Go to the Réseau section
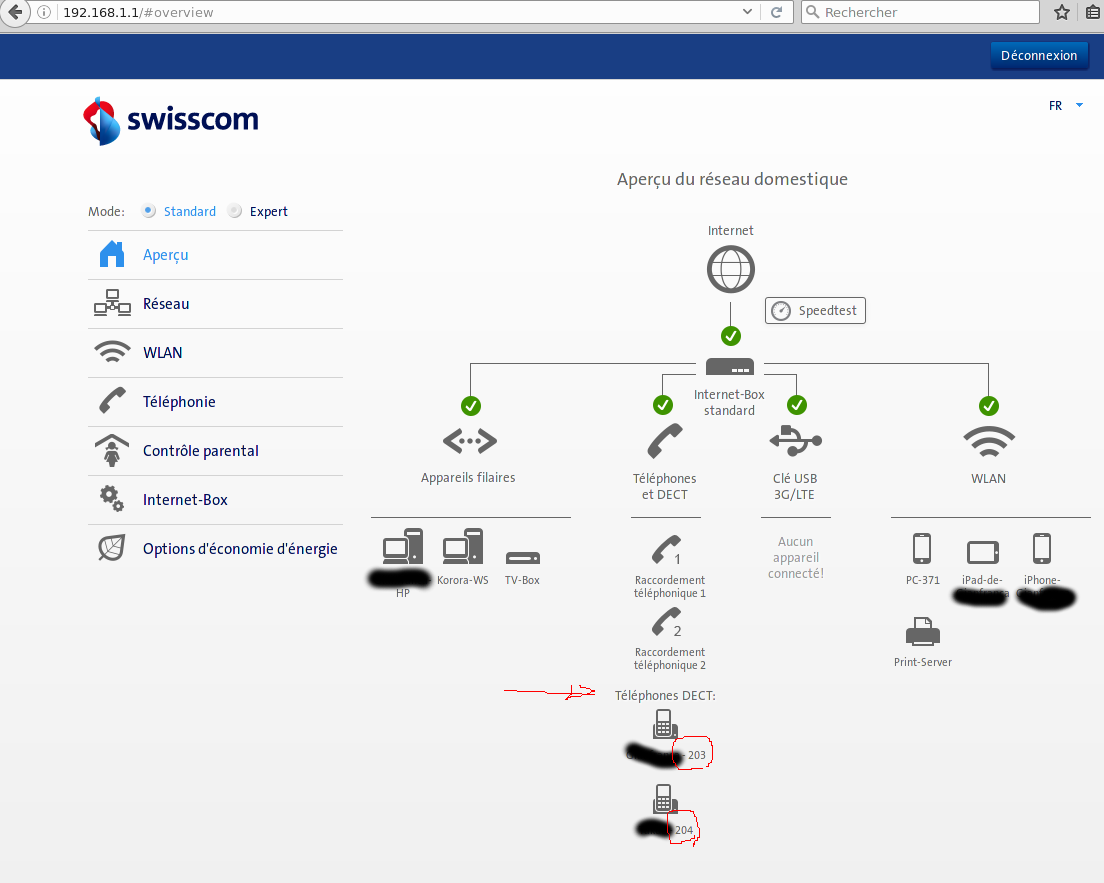This screenshot has width=1104, height=883. (112, 303)
